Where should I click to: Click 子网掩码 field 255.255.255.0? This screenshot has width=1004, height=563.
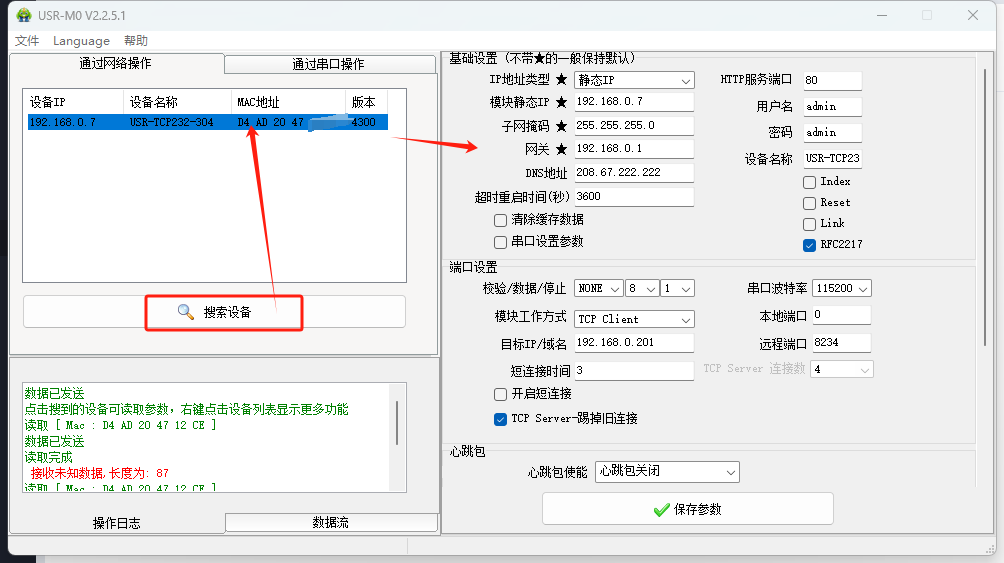634,126
